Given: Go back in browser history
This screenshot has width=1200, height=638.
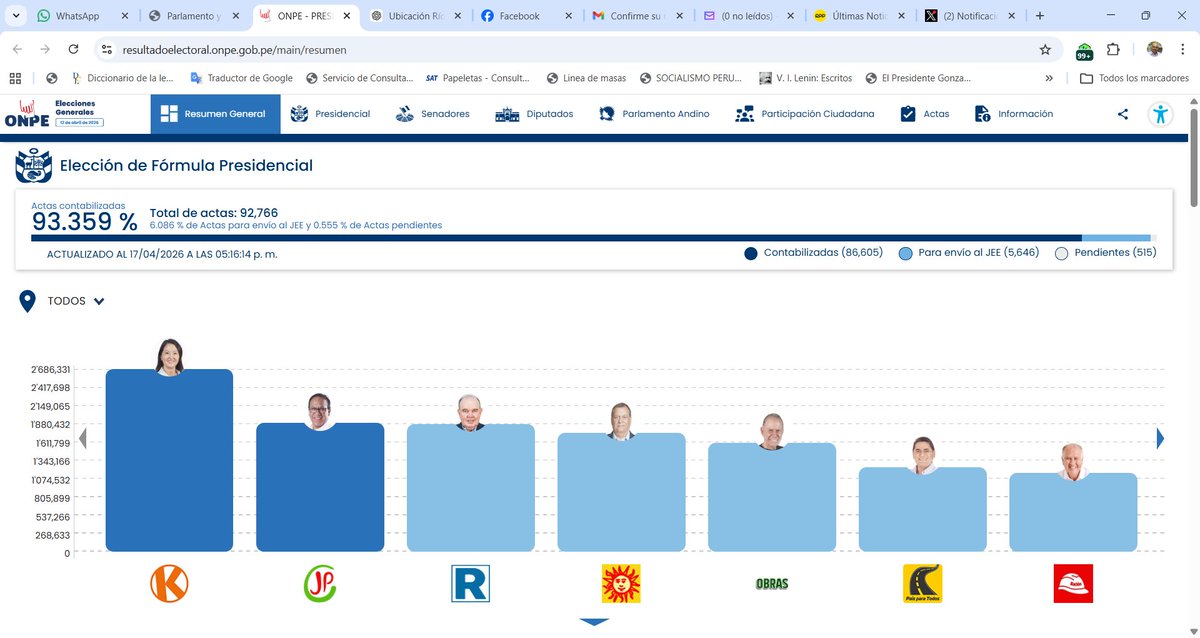Looking at the screenshot, I should coord(17,49).
